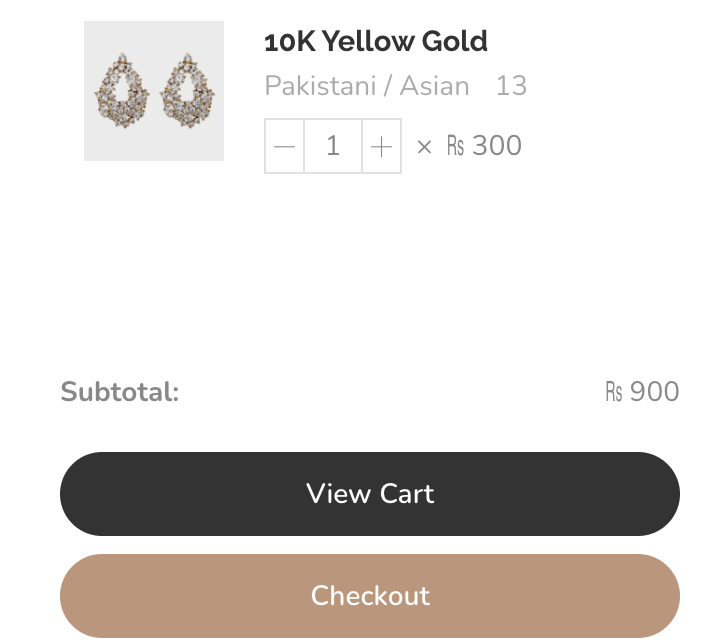714x642 pixels.
Task: Decrease quantity with the minus button
Action: pyautogui.click(x=284, y=146)
